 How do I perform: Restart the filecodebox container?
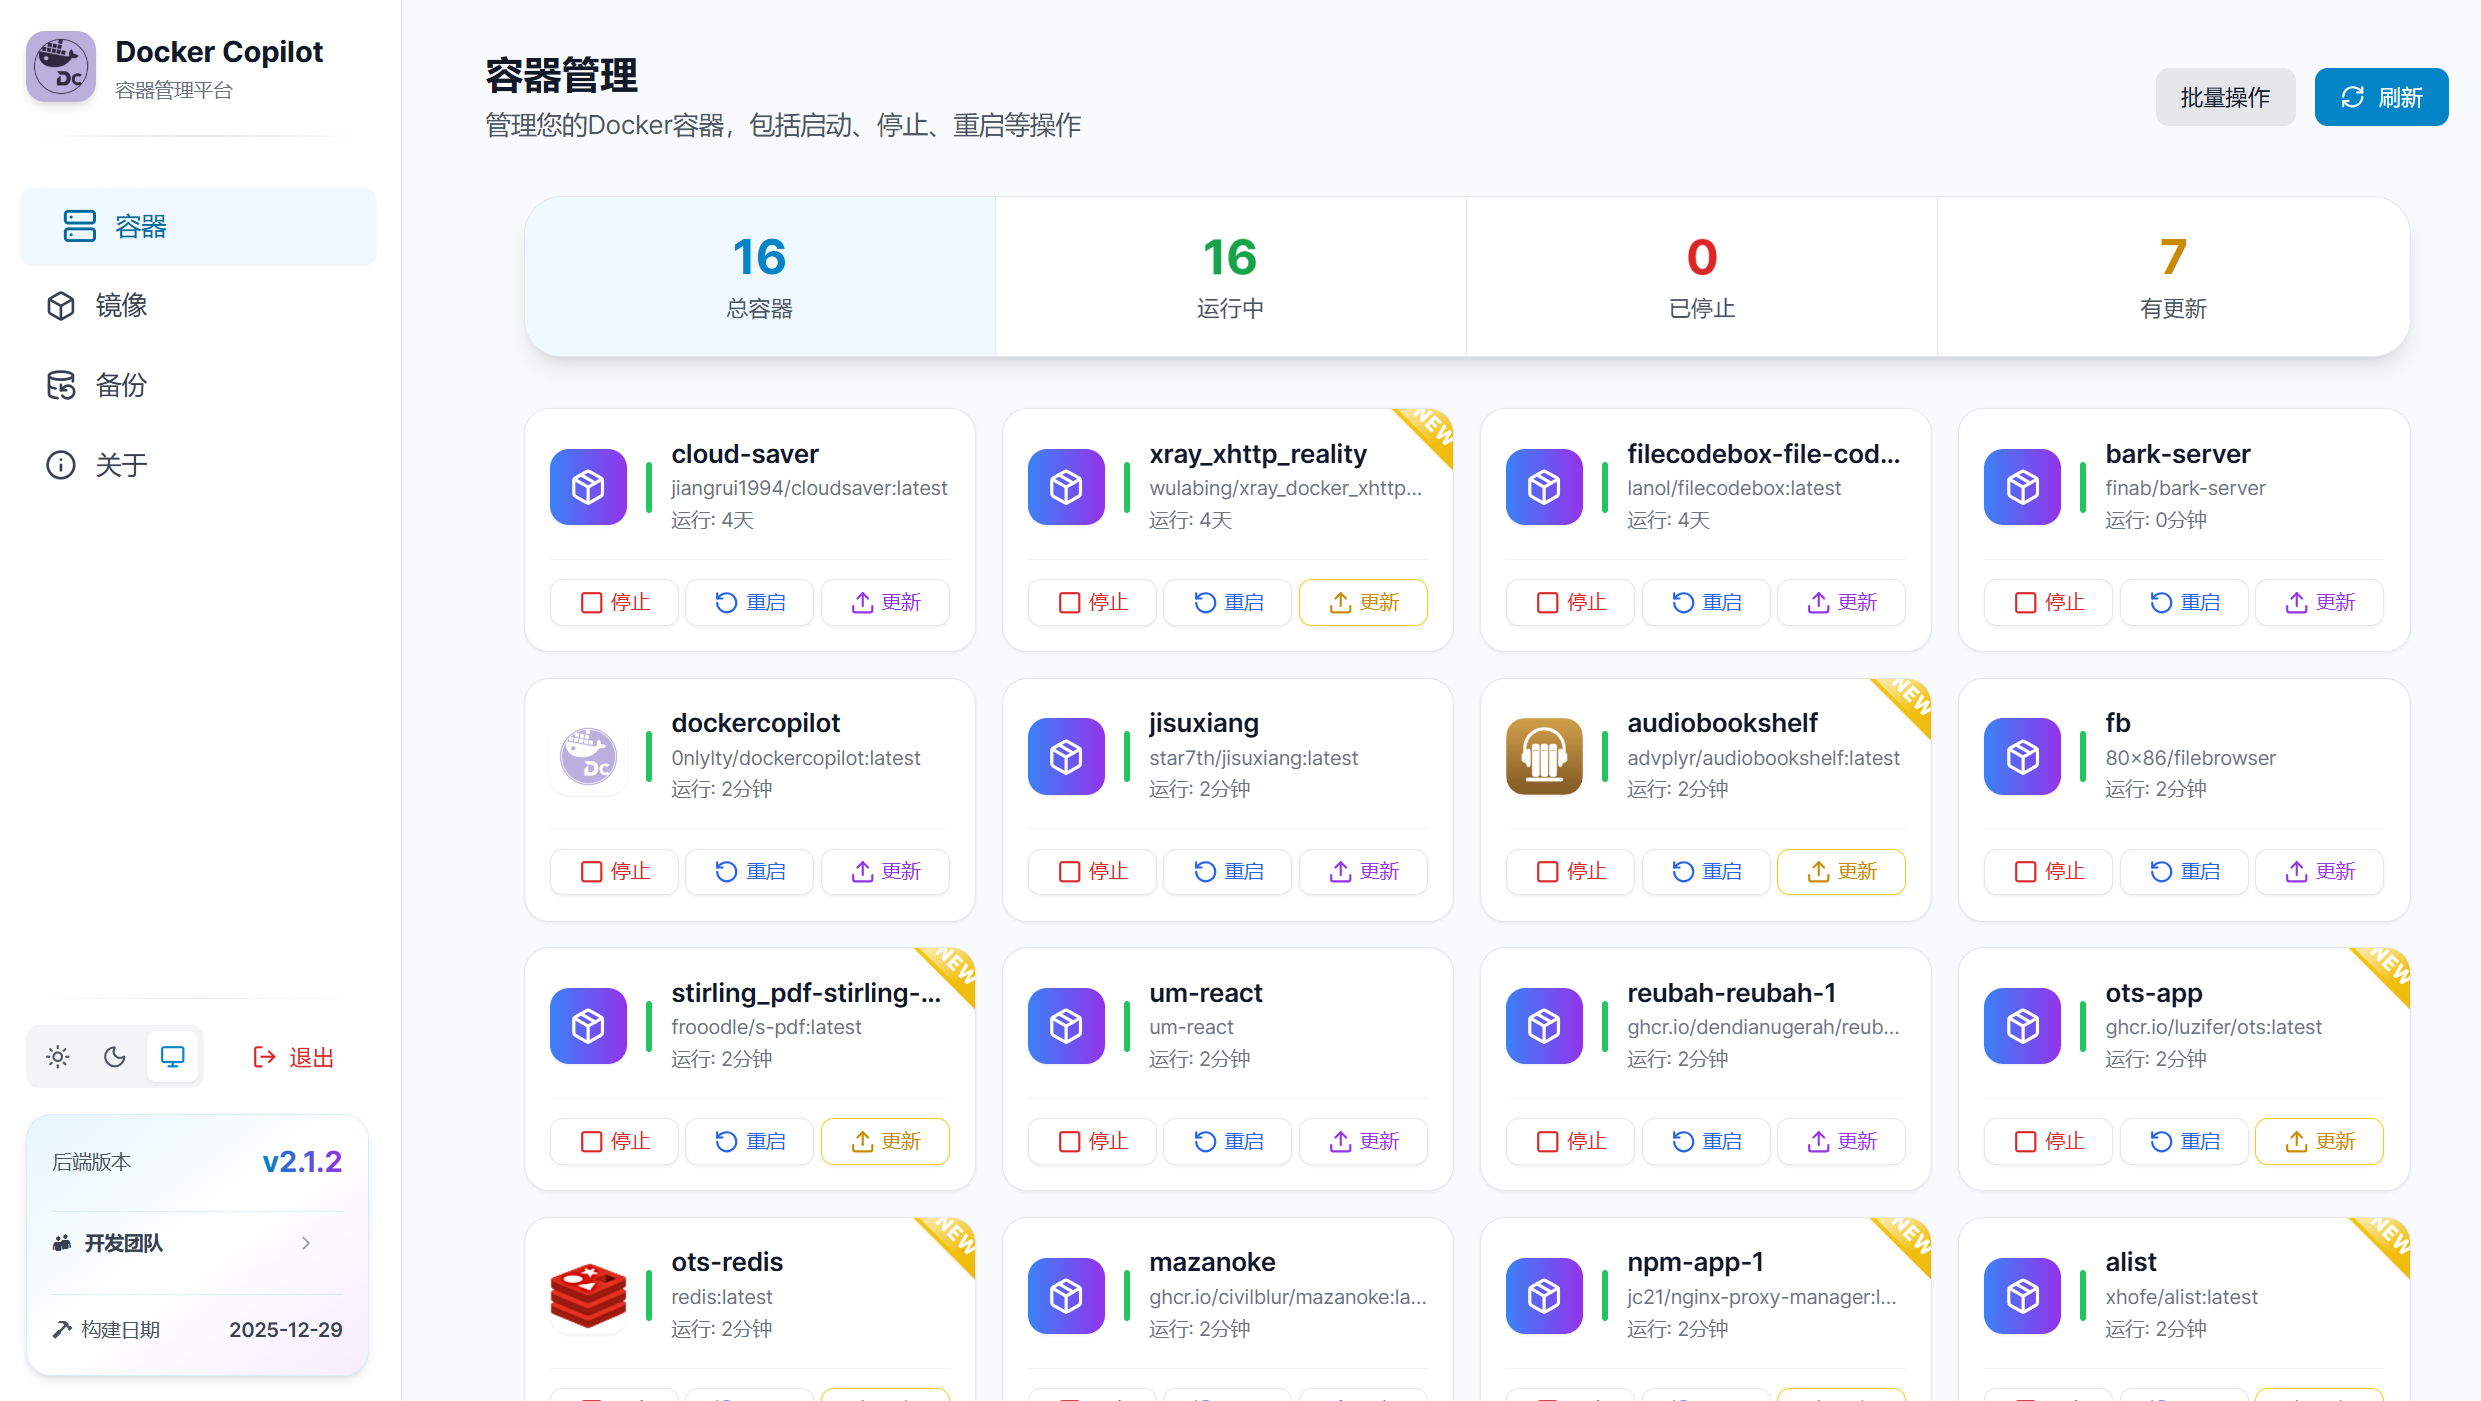[x=1705, y=602]
